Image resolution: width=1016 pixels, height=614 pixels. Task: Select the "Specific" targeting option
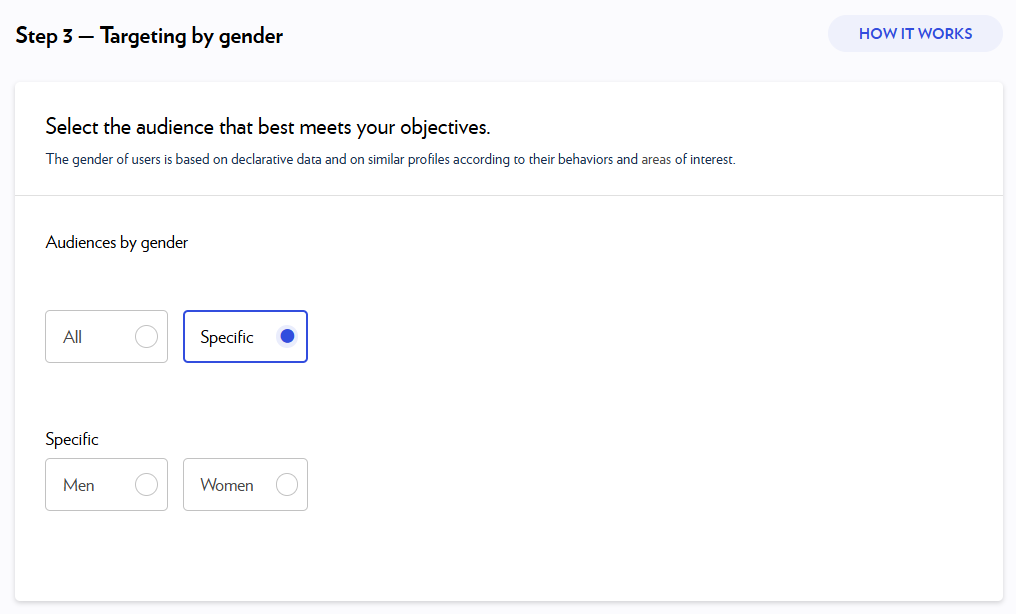[245, 336]
